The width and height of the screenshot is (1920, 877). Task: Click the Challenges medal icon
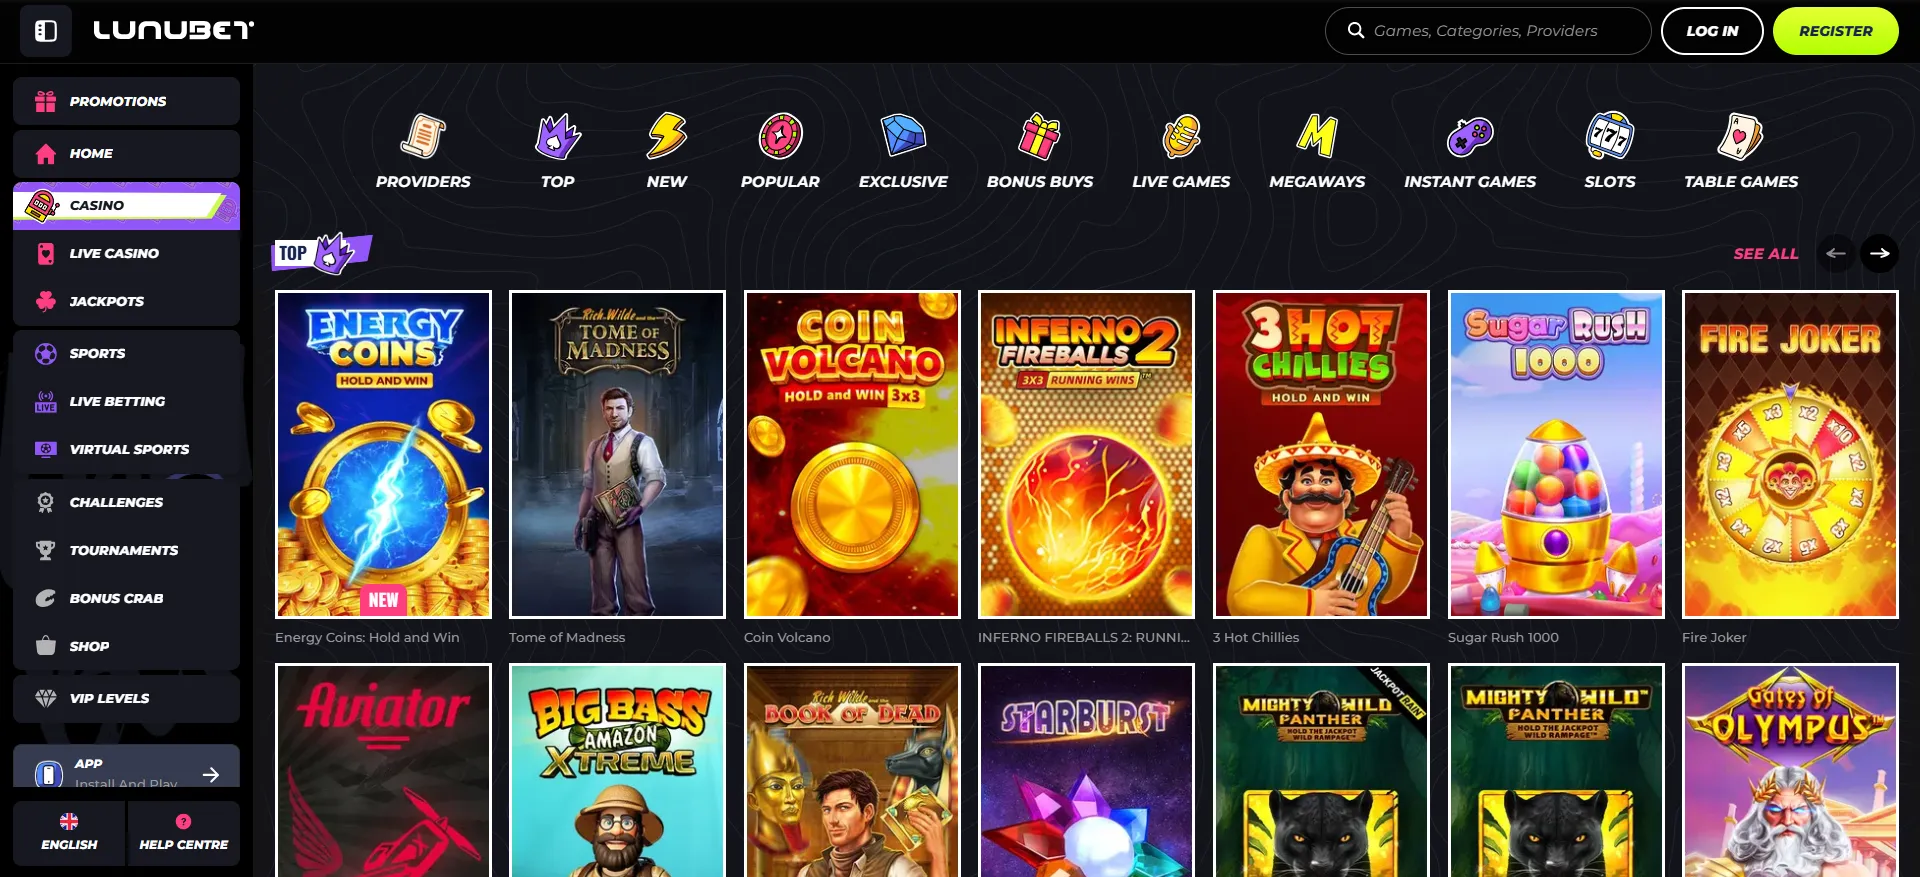(46, 502)
